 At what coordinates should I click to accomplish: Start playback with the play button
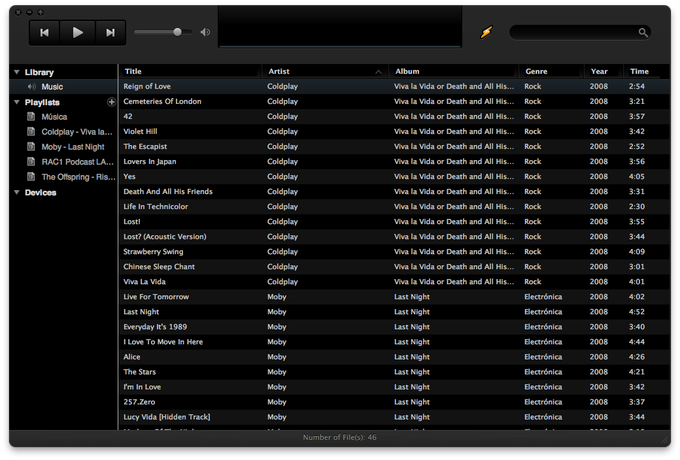(x=77, y=33)
